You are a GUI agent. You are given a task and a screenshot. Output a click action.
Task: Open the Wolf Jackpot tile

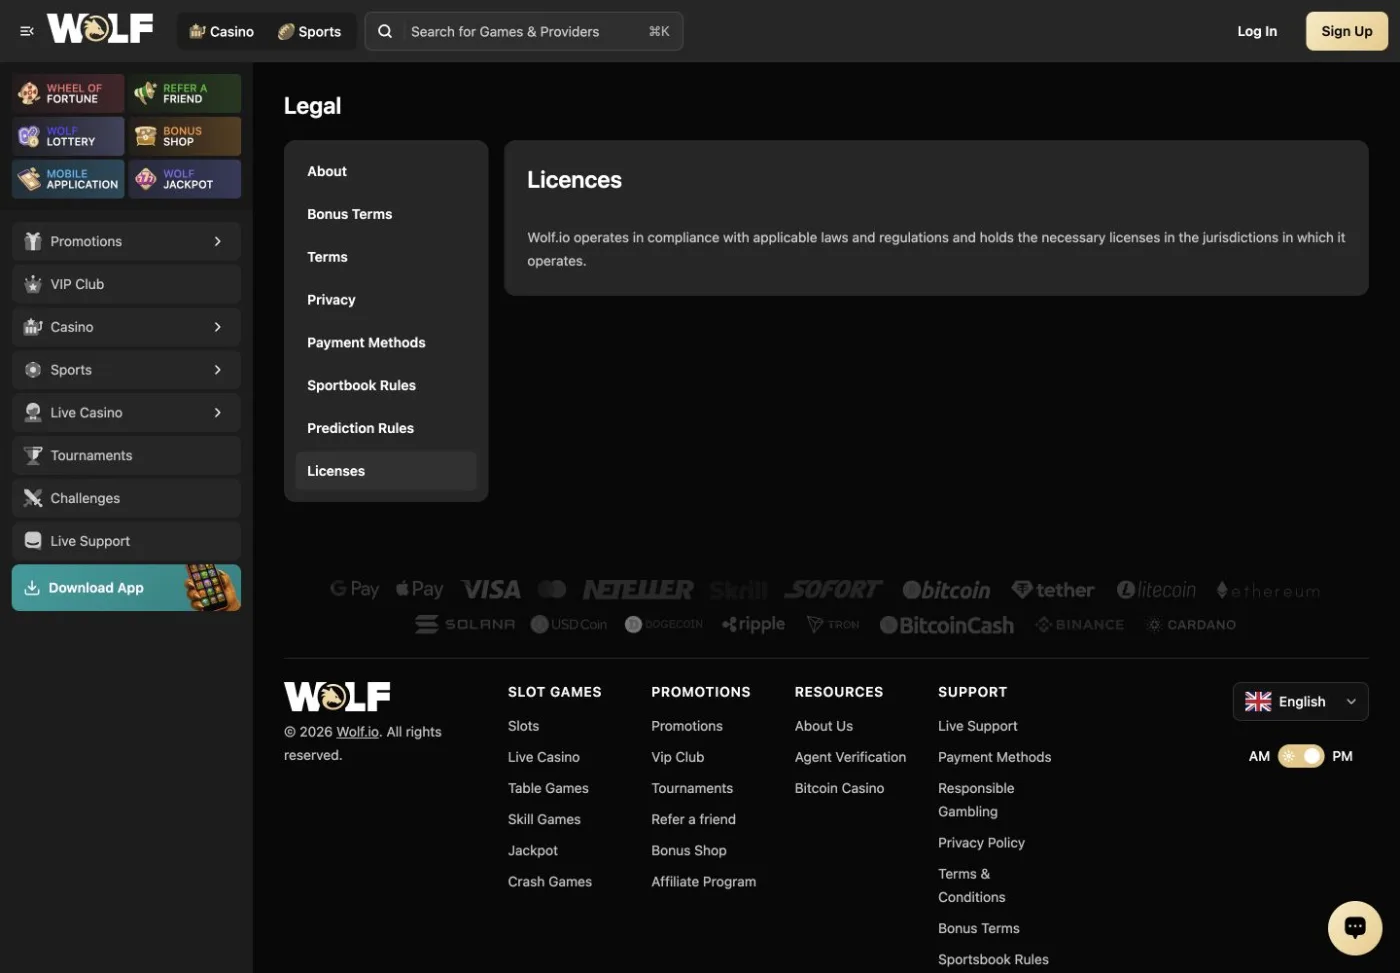tap(184, 179)
